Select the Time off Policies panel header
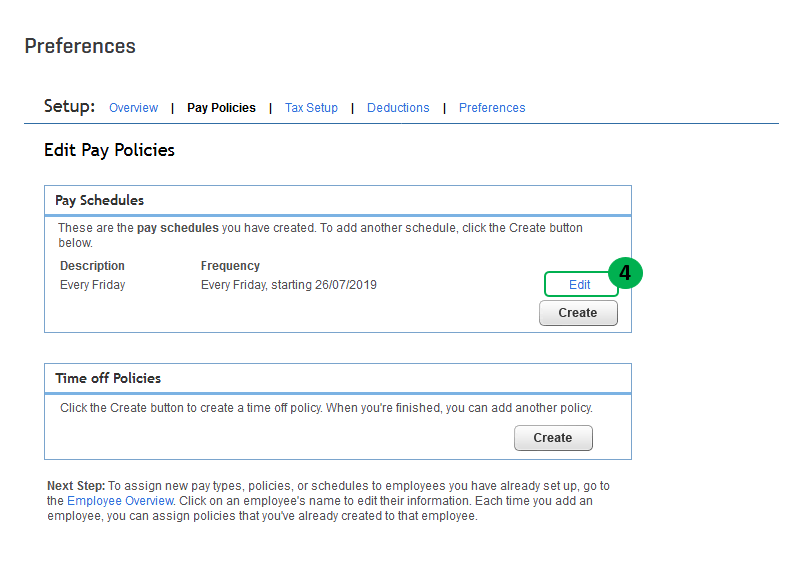The height and width of the screenshot is (566, 809). click(x=108, y=378)
